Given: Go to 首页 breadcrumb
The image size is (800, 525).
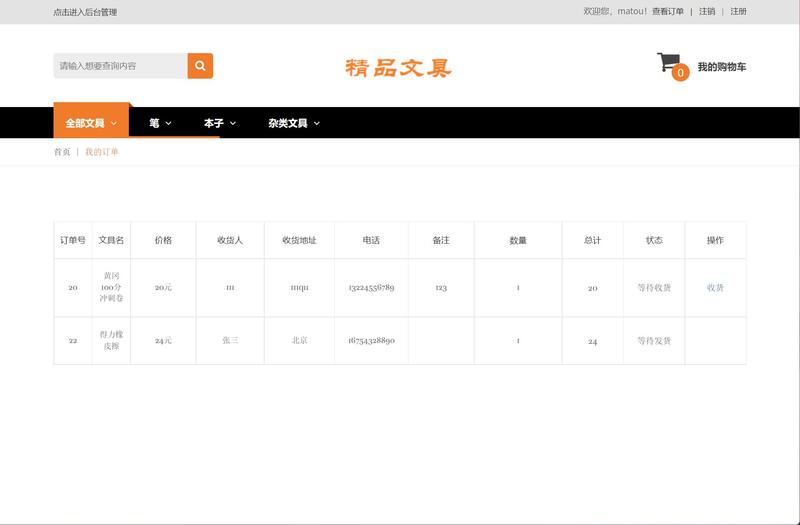Looking at the screenshot, I should [x=62, y=152].
